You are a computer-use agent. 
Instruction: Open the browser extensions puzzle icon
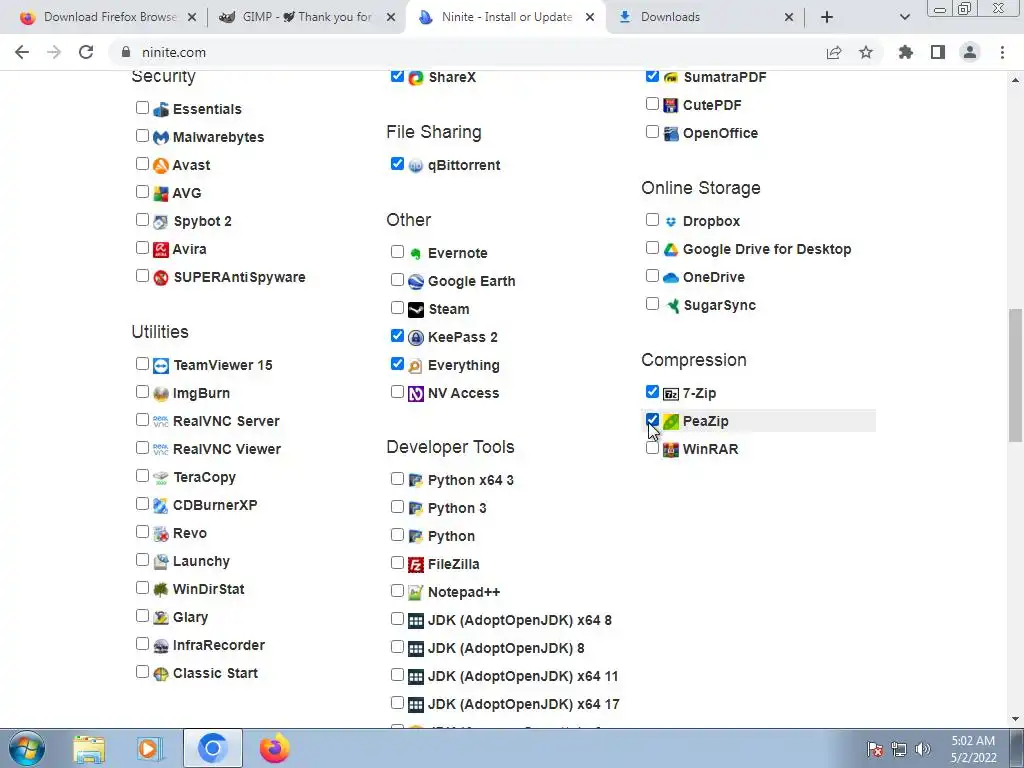906,52
